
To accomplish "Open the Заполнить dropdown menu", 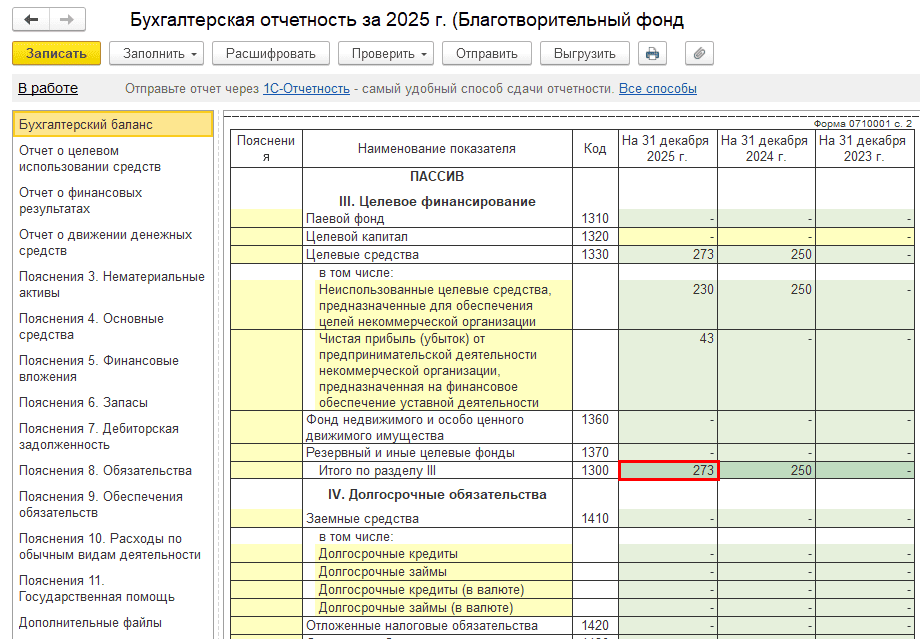I will pyautogui.click(x=155, y=53).
